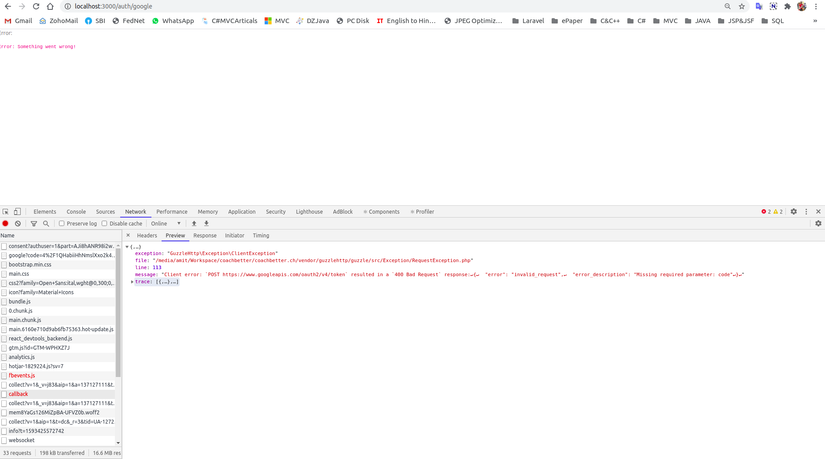Tick the checkbox beside callback request
Screen dimensions: 825x459
pyautogui.click(x=4, y=394)
